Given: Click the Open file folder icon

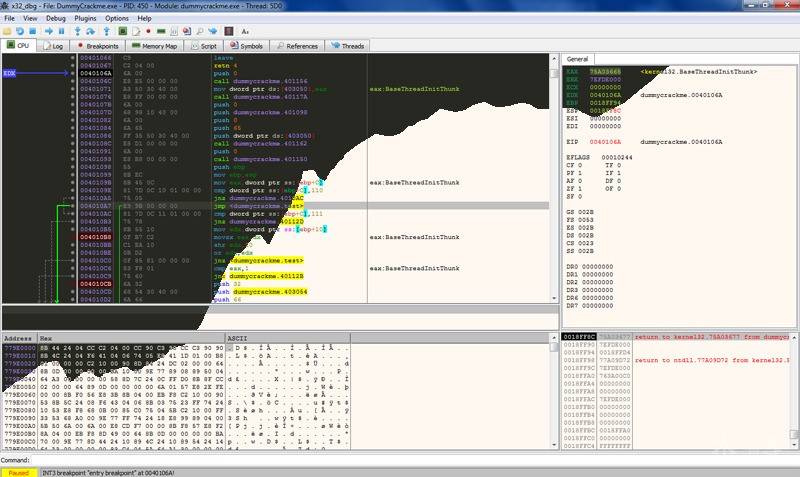Looking at the screenshot, I should pyautogui.click(x=7, y=32).
